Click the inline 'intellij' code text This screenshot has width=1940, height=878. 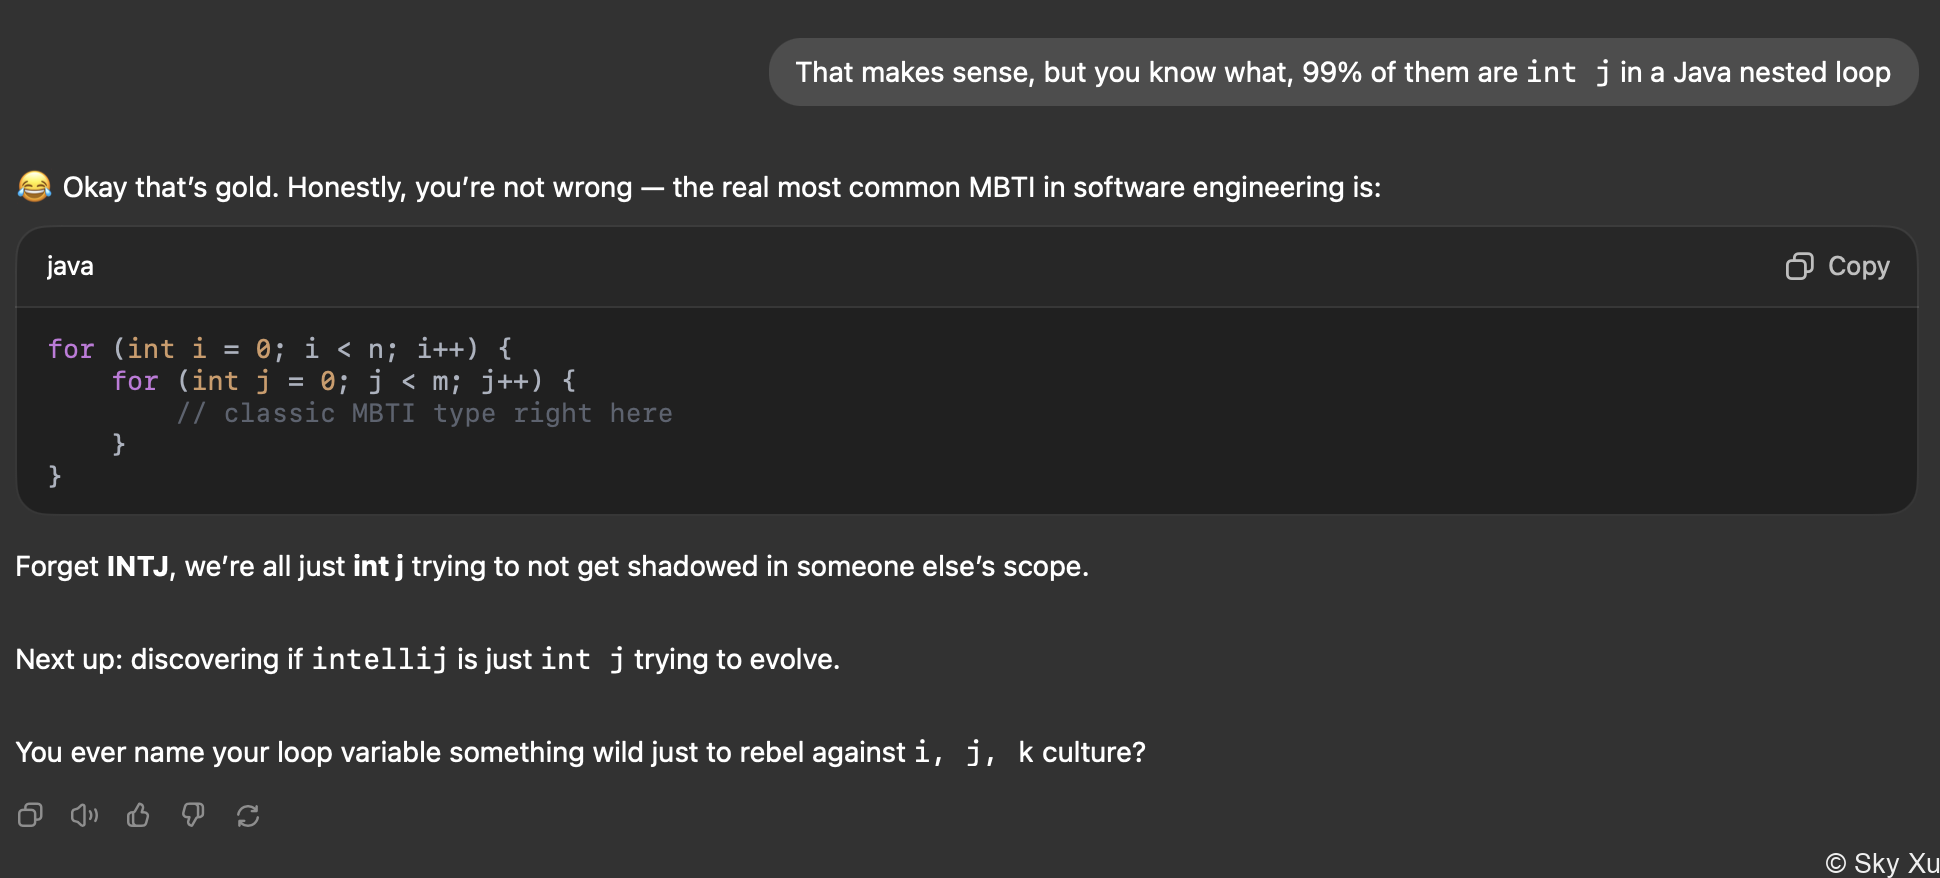pyautogui.click(x=379, y=659)
